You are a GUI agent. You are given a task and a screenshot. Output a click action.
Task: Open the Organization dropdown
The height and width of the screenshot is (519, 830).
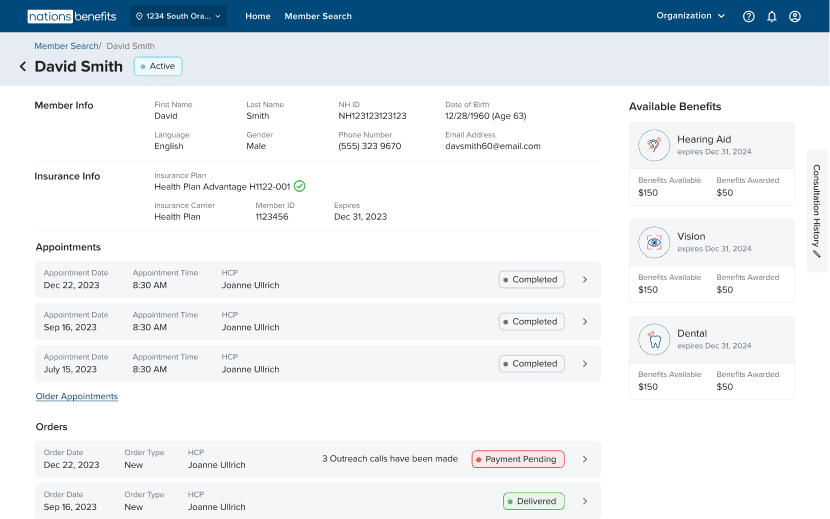(x=691, y=16)
